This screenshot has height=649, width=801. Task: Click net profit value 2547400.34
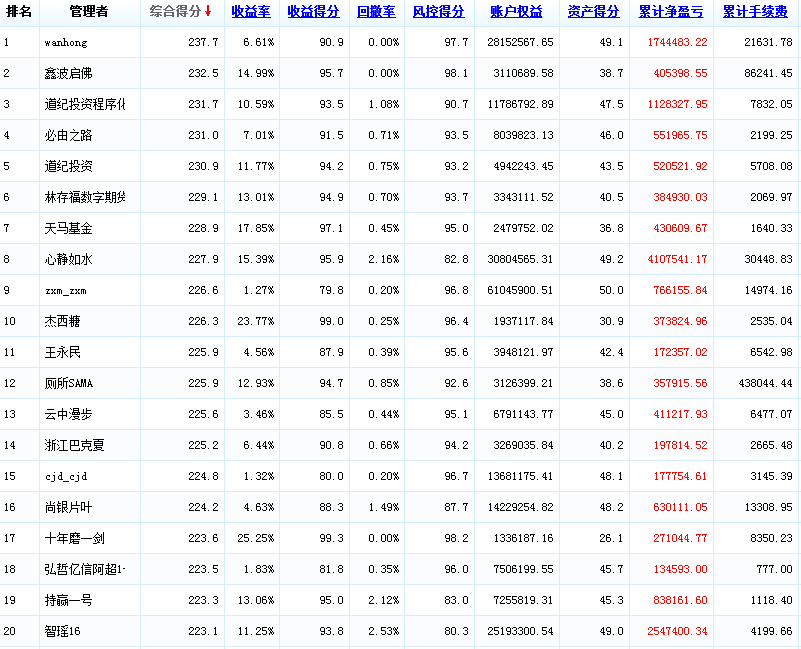pos(677,631)
